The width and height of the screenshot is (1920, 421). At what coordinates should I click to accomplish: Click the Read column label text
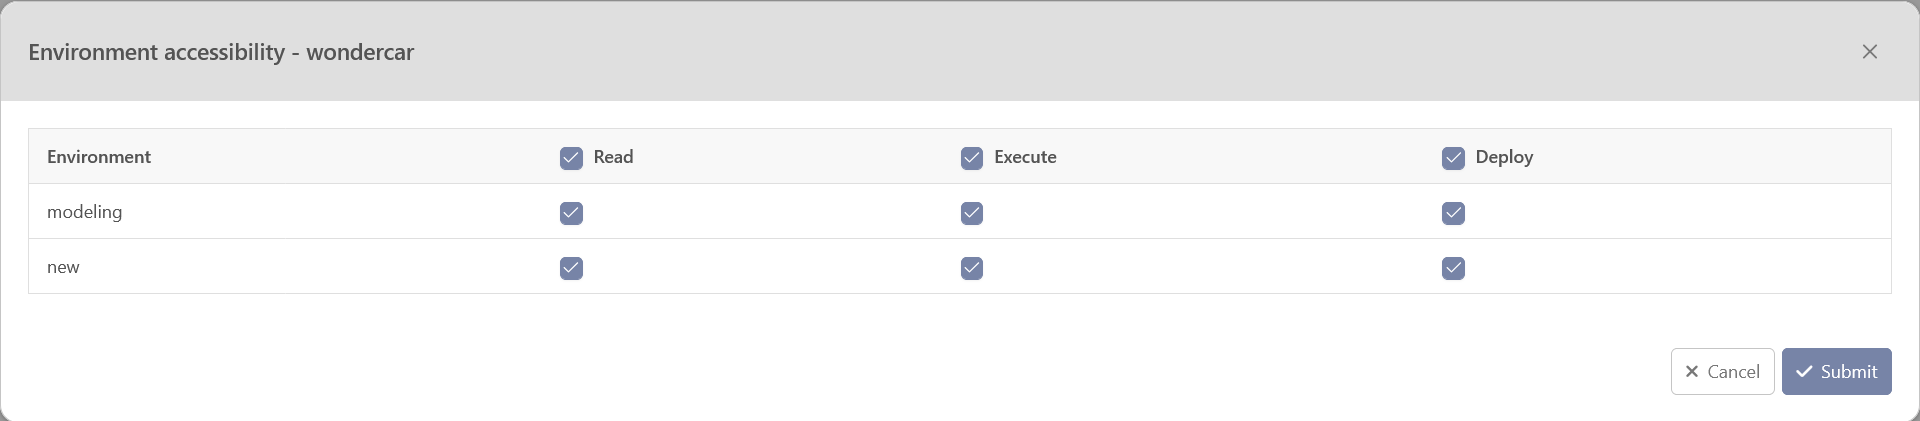[613, 157]
